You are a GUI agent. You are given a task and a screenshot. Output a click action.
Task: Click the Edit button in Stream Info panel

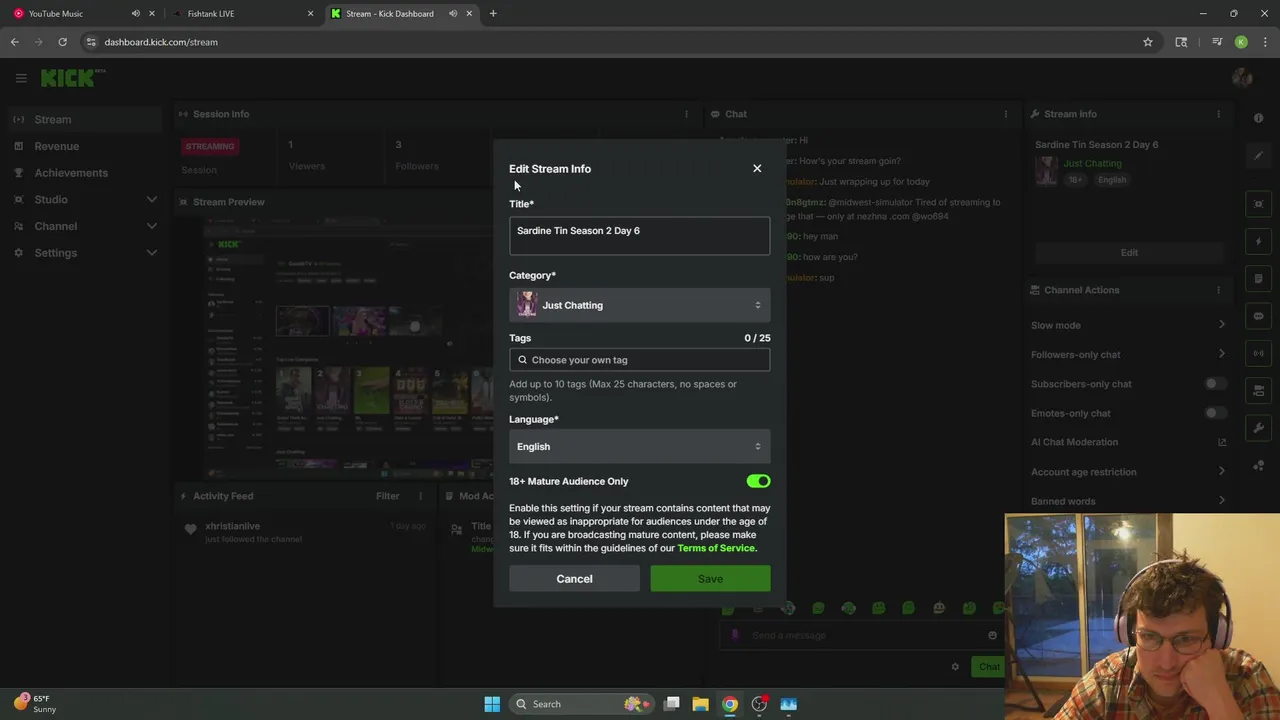click(1129, 252)
